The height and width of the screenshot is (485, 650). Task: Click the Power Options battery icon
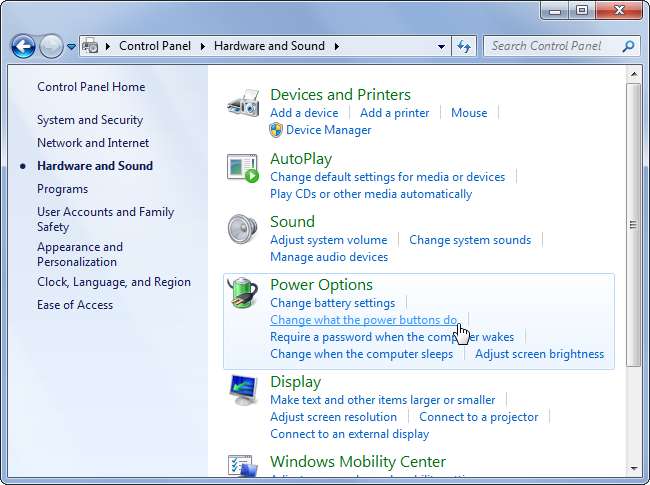[x=243, y=294]
